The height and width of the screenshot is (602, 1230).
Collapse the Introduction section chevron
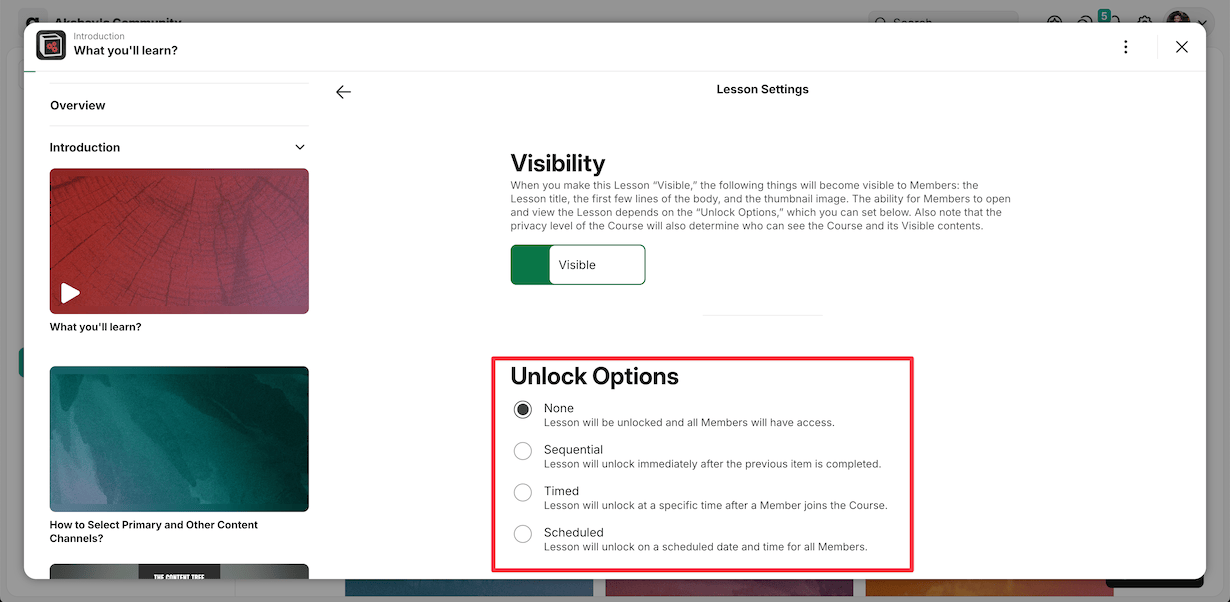[x=300, y=147]
